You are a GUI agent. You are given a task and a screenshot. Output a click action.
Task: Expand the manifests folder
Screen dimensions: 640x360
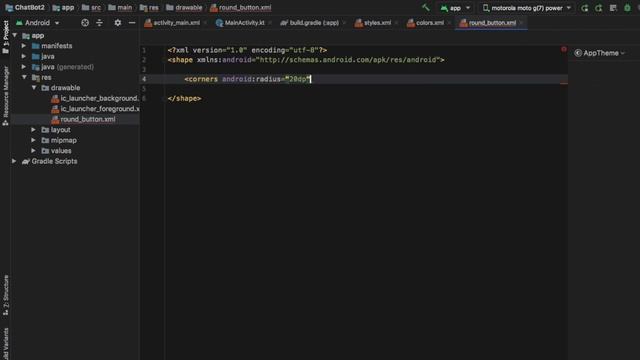(x=24, y=46)
